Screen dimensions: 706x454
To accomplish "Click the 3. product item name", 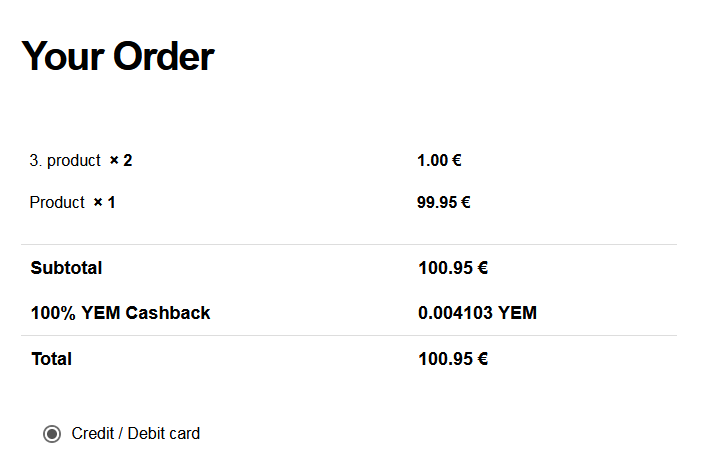I will 65,161.
